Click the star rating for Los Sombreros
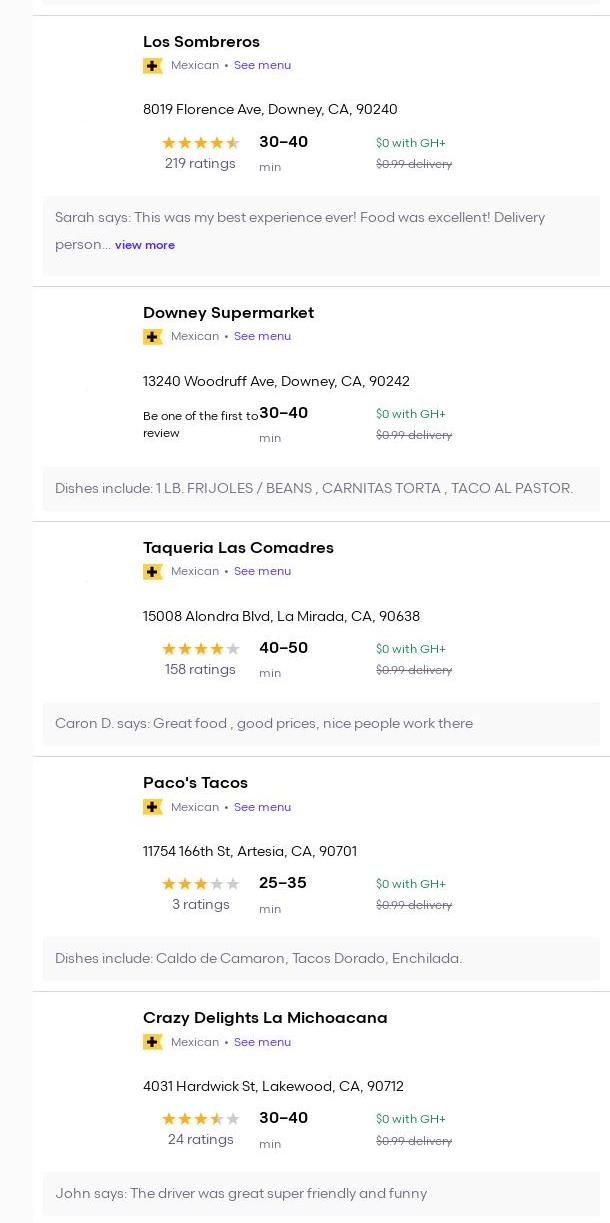 (200, 143)
